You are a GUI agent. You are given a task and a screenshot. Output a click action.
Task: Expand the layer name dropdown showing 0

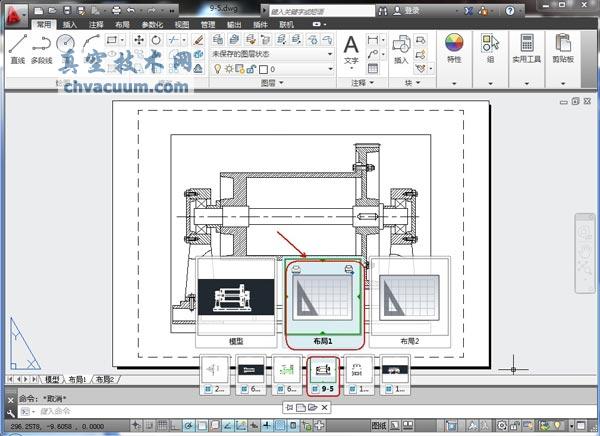329,69
